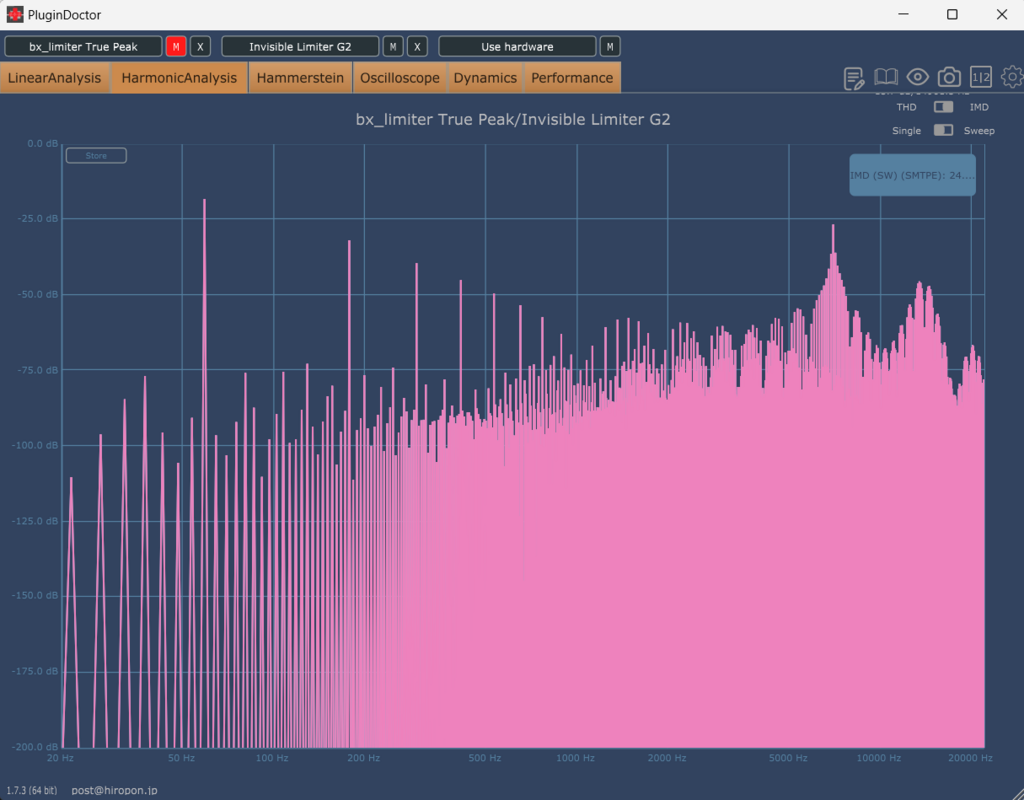Click the 1.7.3 (64 bit) version text
The height and width of the screenshot is (800, 1024).
[31, 790]
